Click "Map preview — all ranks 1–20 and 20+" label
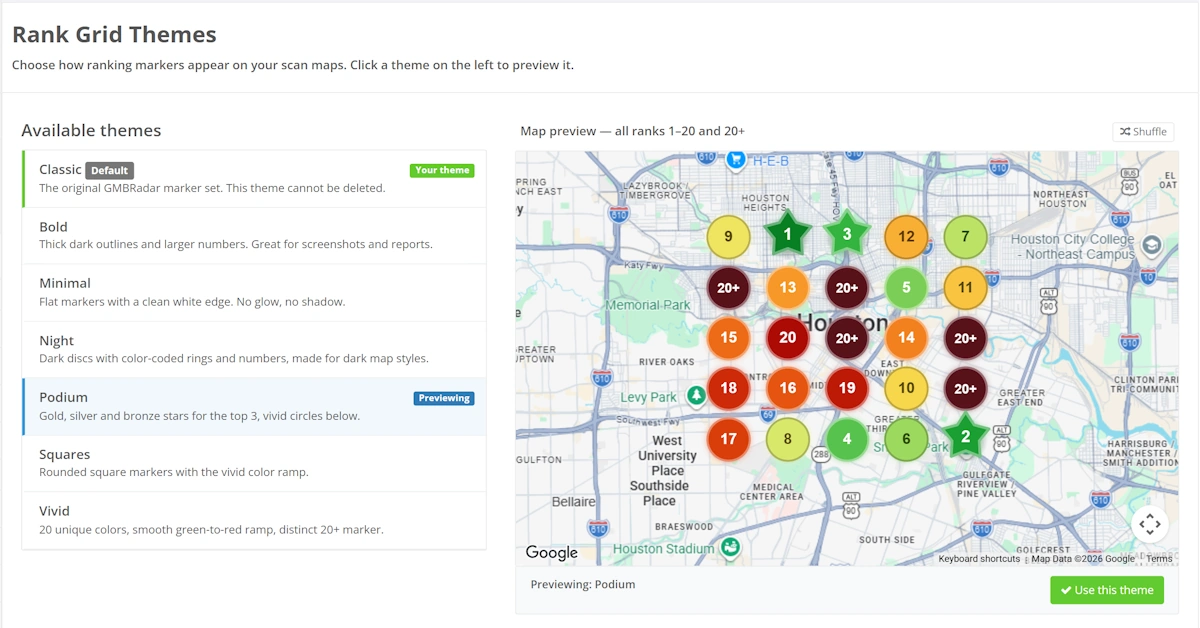1200x628 pixels. point(632,131)
